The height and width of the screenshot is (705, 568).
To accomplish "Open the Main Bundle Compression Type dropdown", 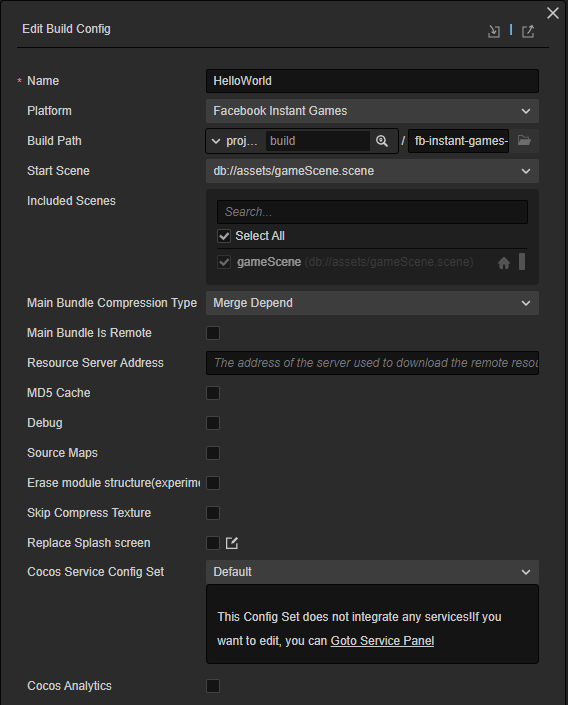I will [x=372, y=303].
